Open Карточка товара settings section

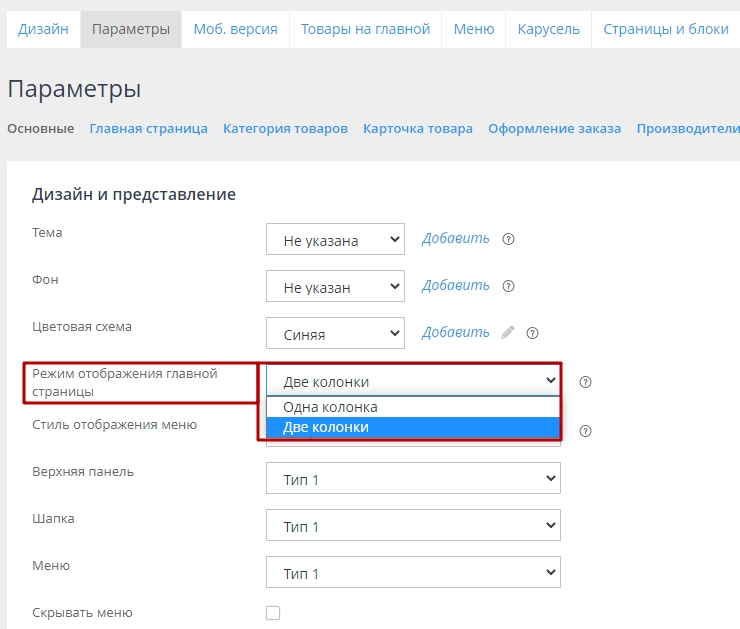pyautogui.click(x=417, y=129)
